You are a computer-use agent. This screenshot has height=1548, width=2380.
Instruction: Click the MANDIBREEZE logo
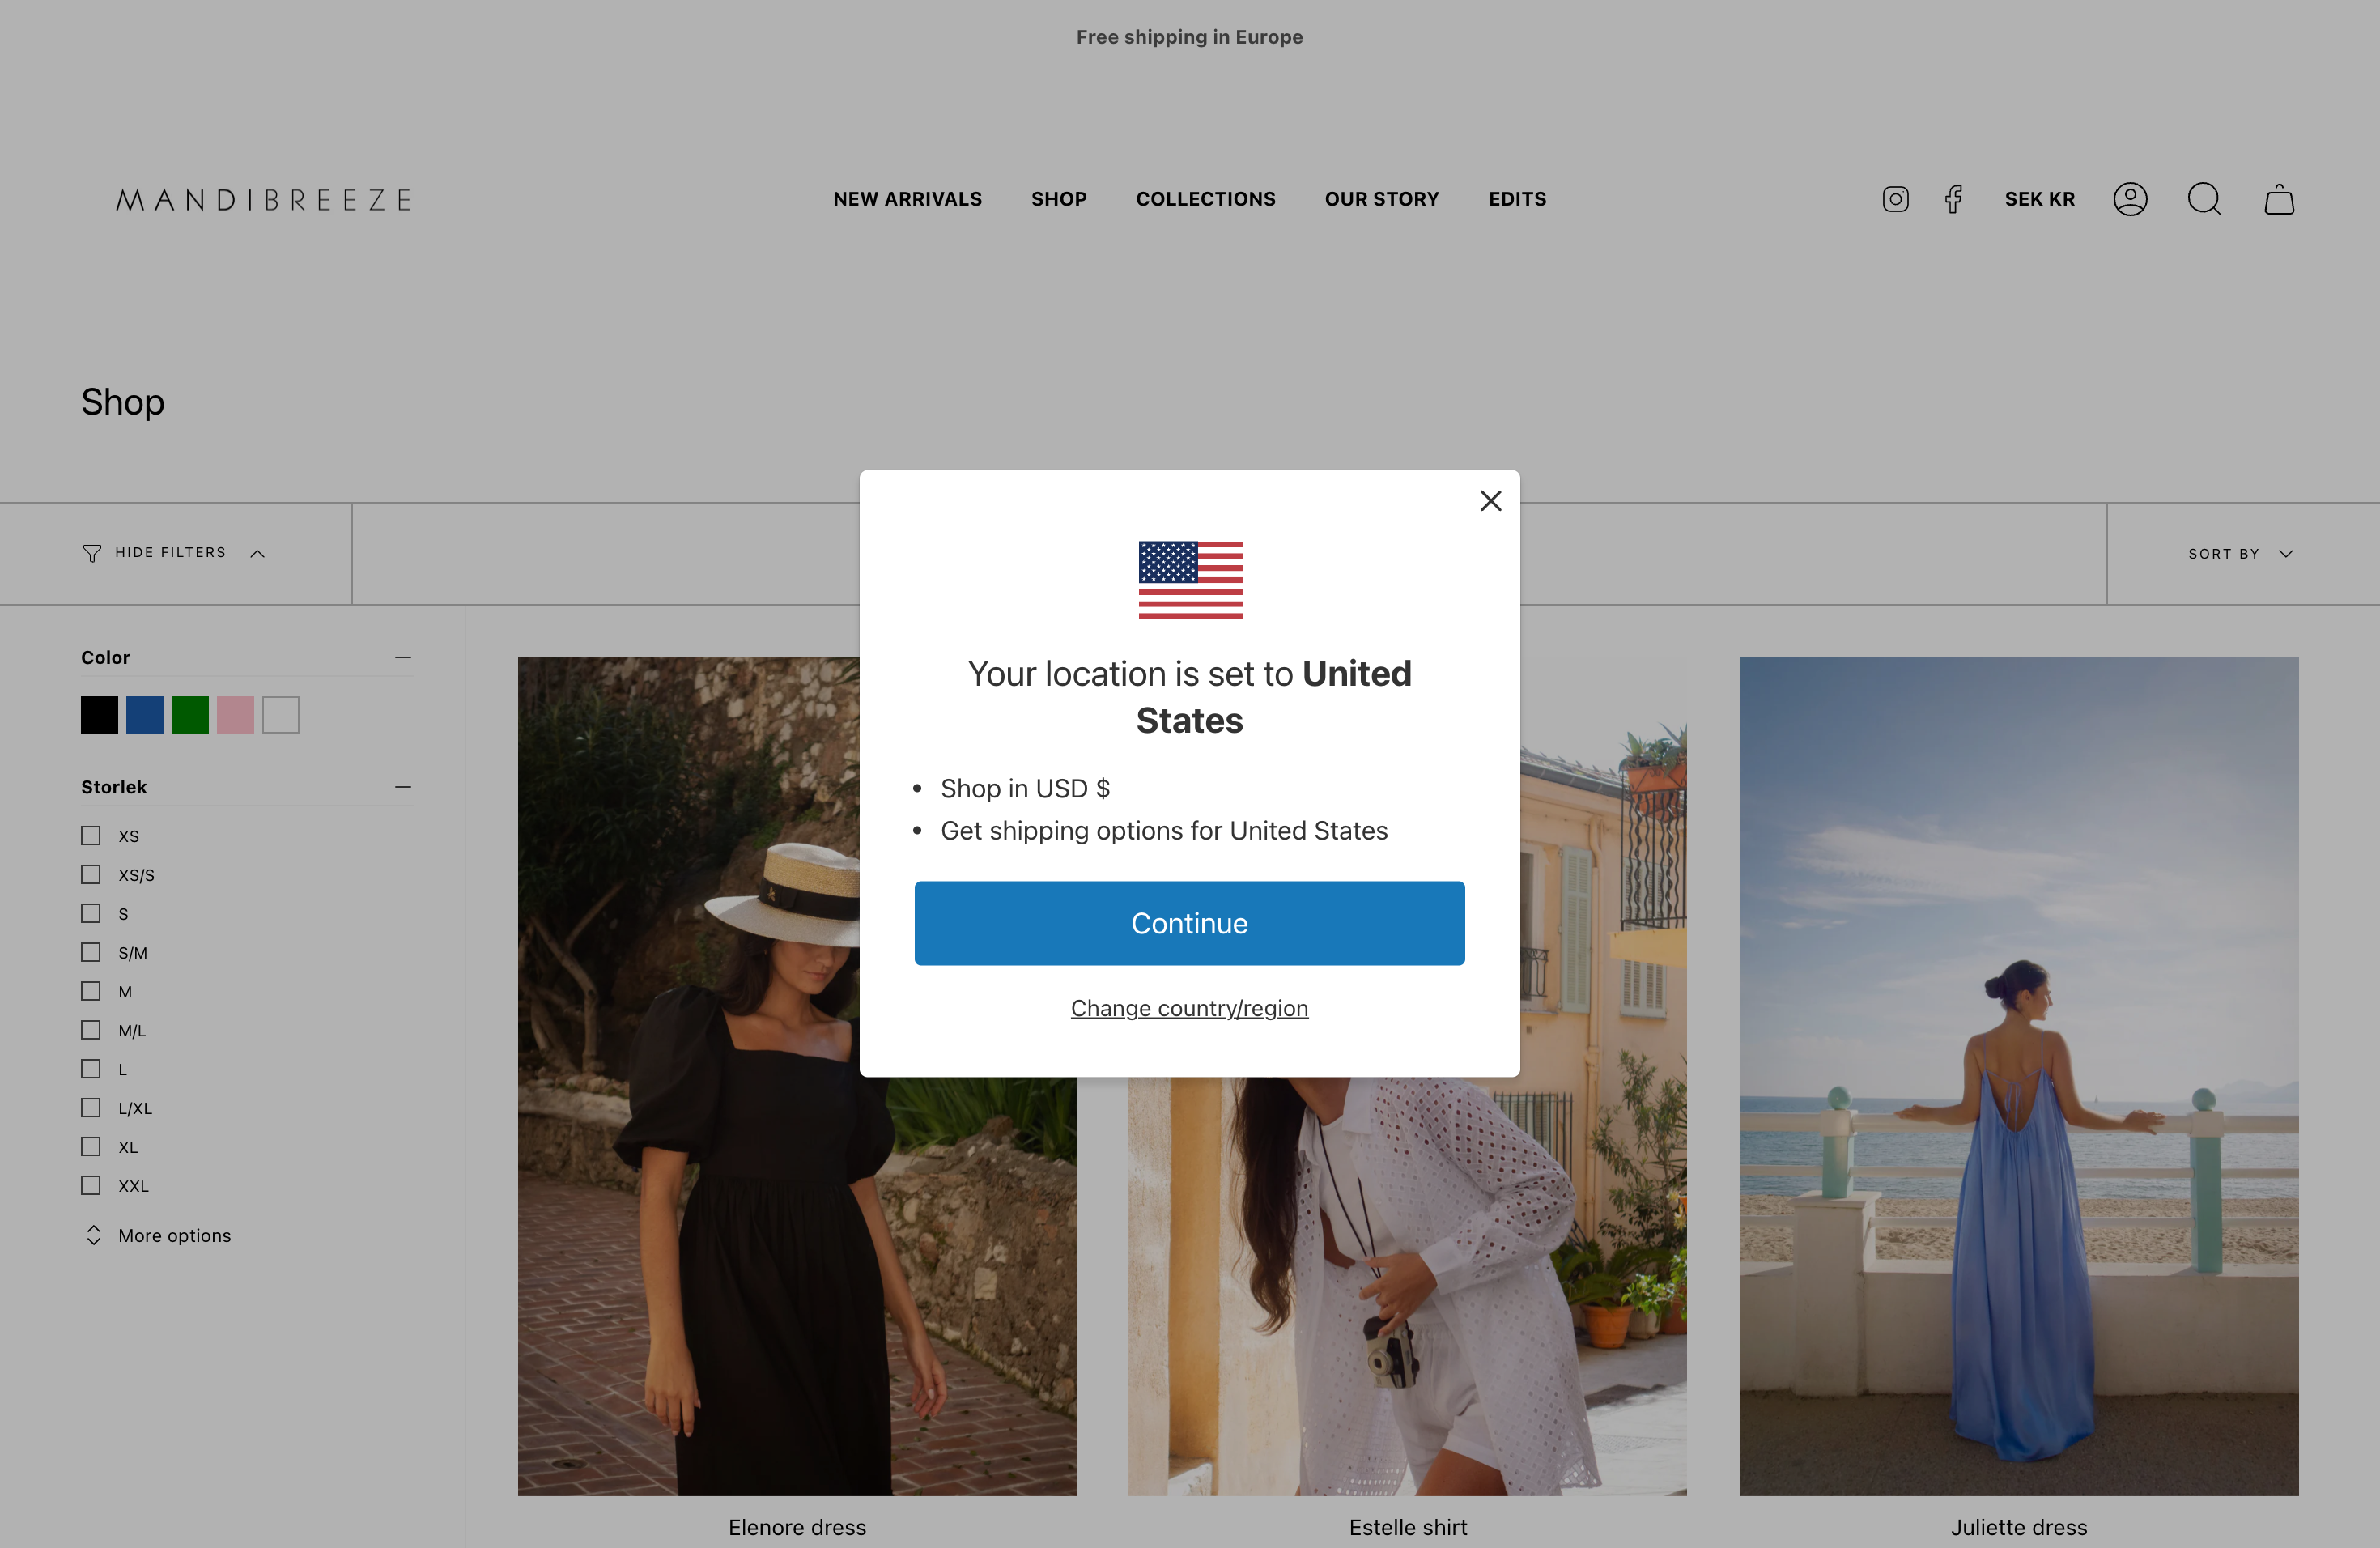[x=264, y=199]
